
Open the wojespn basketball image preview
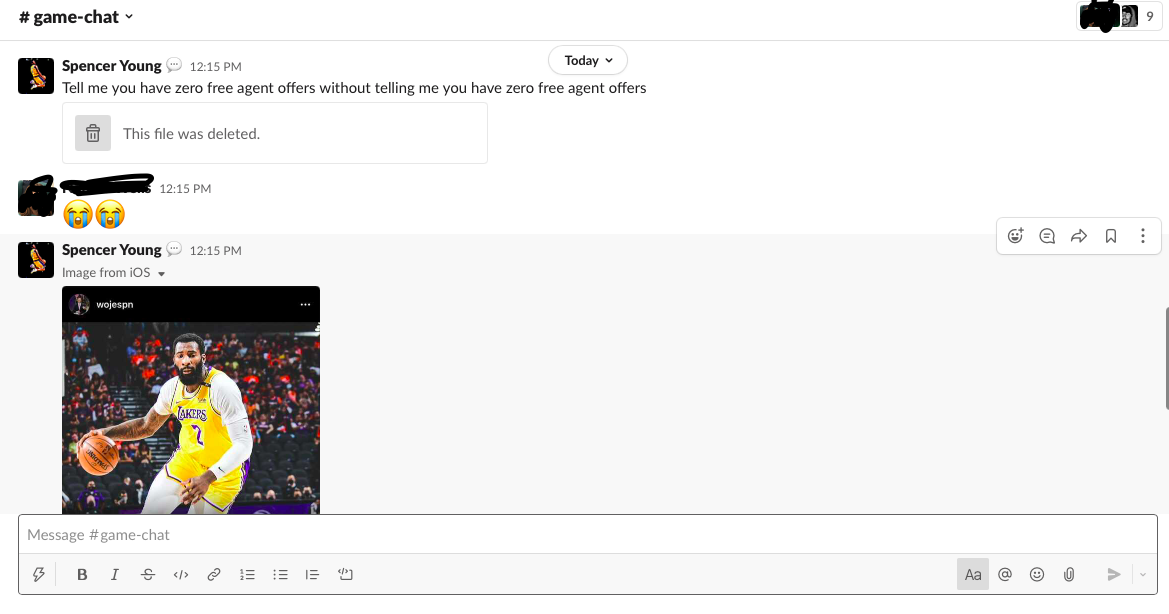point(191,400)
